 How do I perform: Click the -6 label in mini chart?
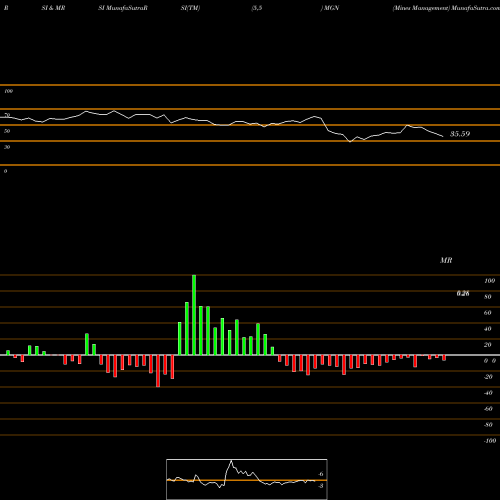click(x=320, y=474)
